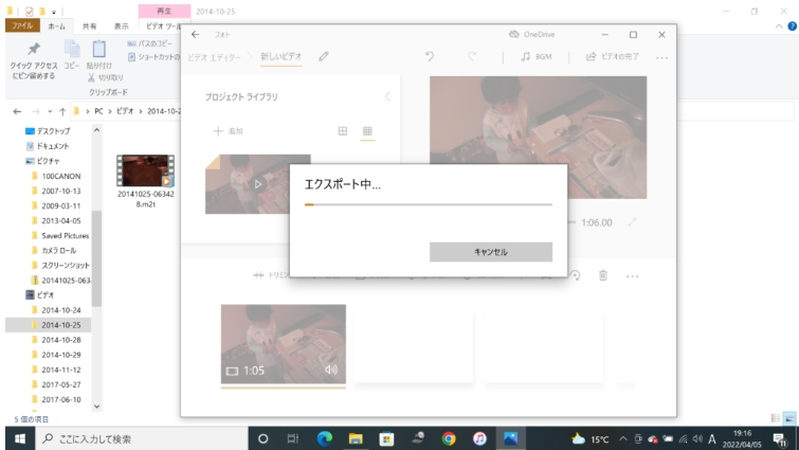Show hidden tray icons chevron
Image resolution: width=799 pixels, height=450 pixels.
click(623, 438)
